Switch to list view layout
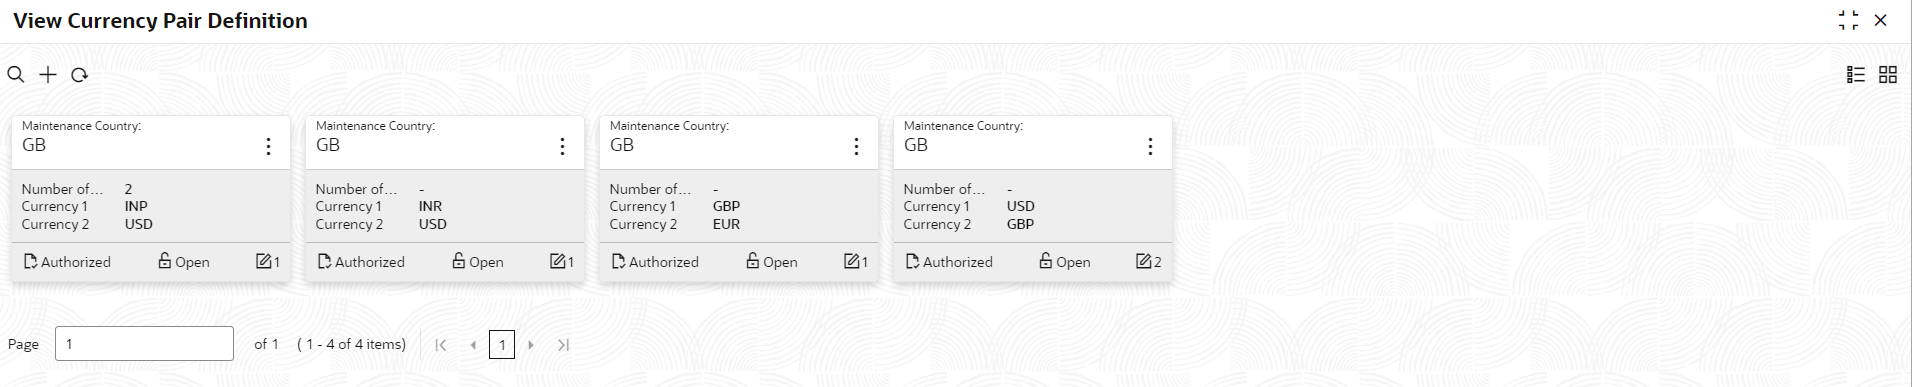1912x387 pixels. (x=1856, y=74)
